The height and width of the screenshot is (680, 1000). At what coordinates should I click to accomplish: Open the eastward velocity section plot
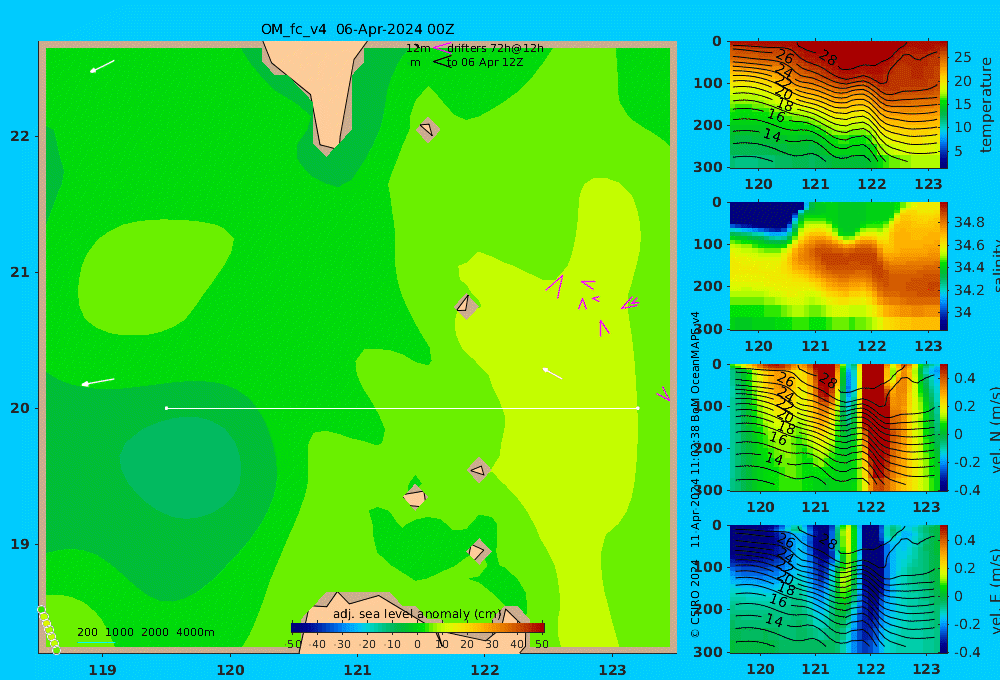(x=835, y=589)
